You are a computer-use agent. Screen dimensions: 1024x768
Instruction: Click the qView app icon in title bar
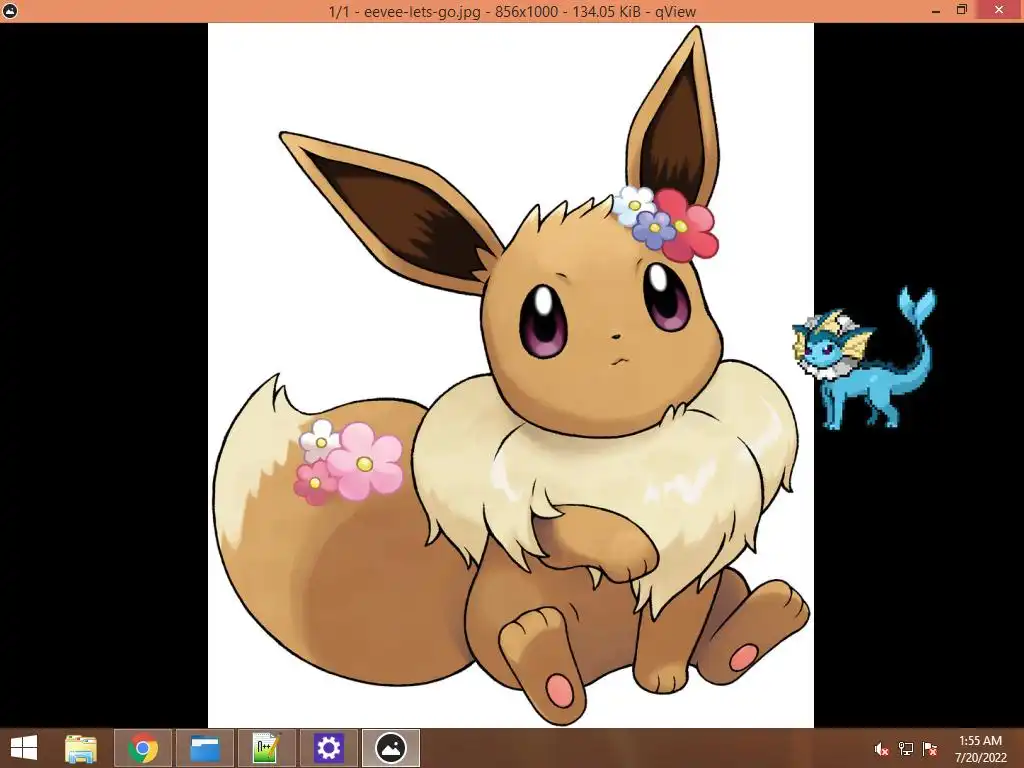click(10, 10)
